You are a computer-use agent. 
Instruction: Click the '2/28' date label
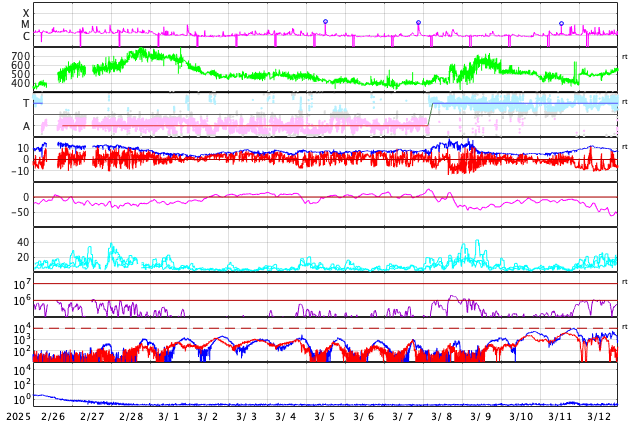[131, 416]
